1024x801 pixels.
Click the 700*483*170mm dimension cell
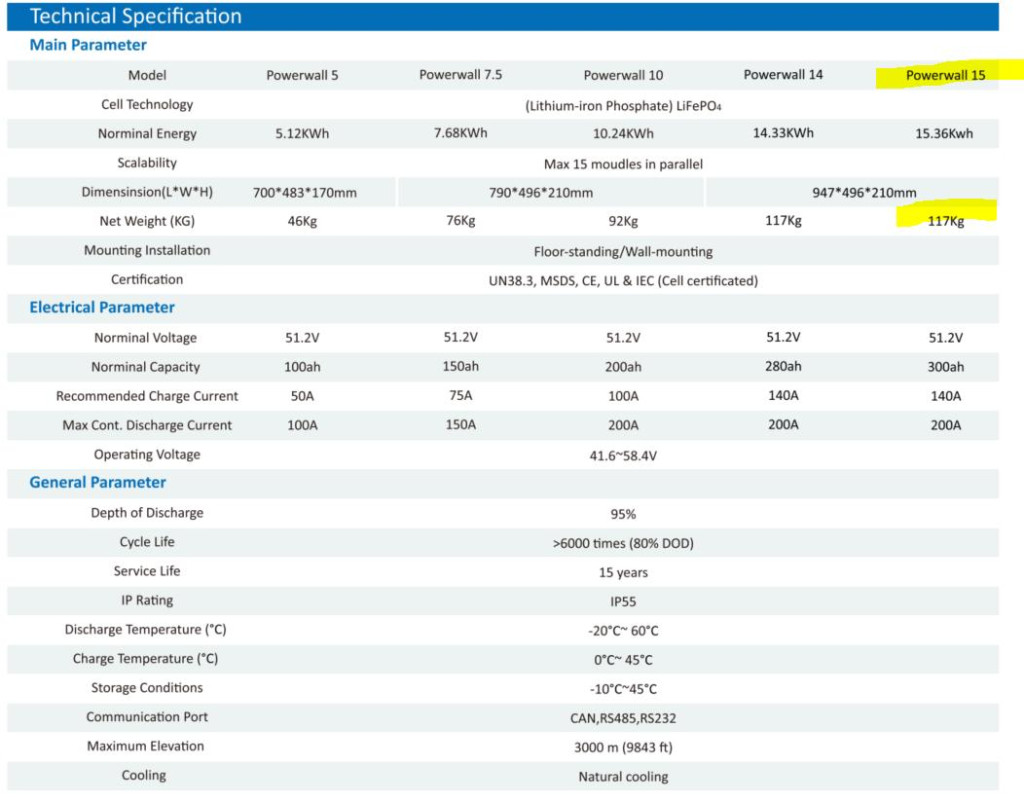coord(305,193)
